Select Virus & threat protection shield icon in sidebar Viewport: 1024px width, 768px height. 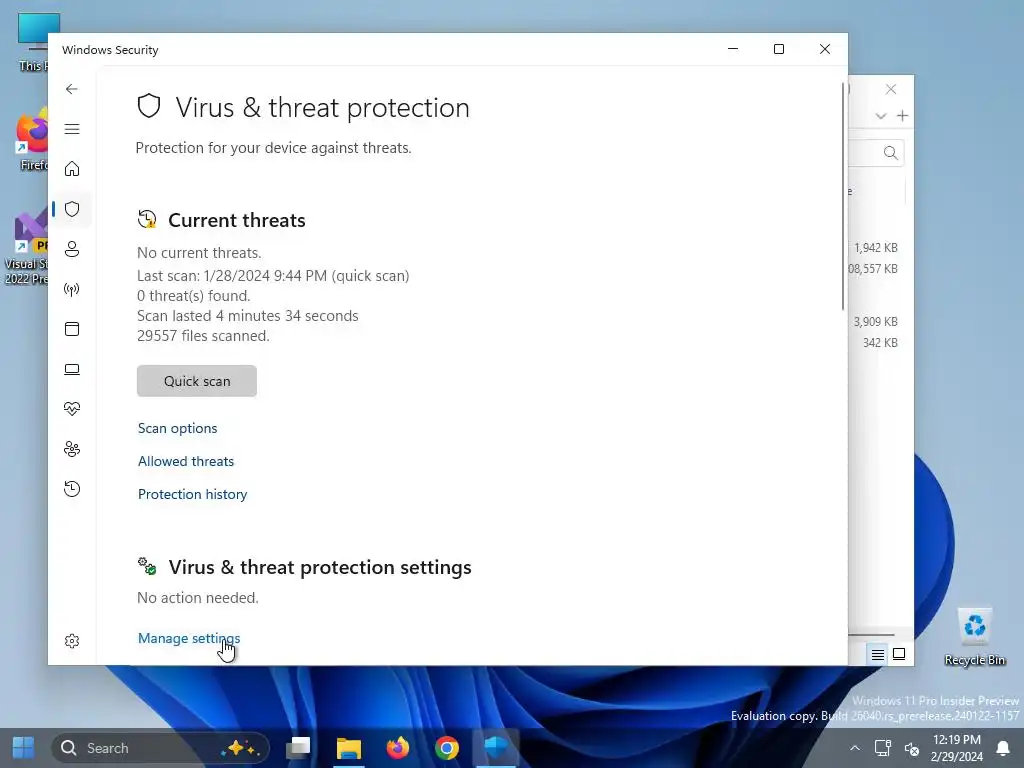(72, 209)
